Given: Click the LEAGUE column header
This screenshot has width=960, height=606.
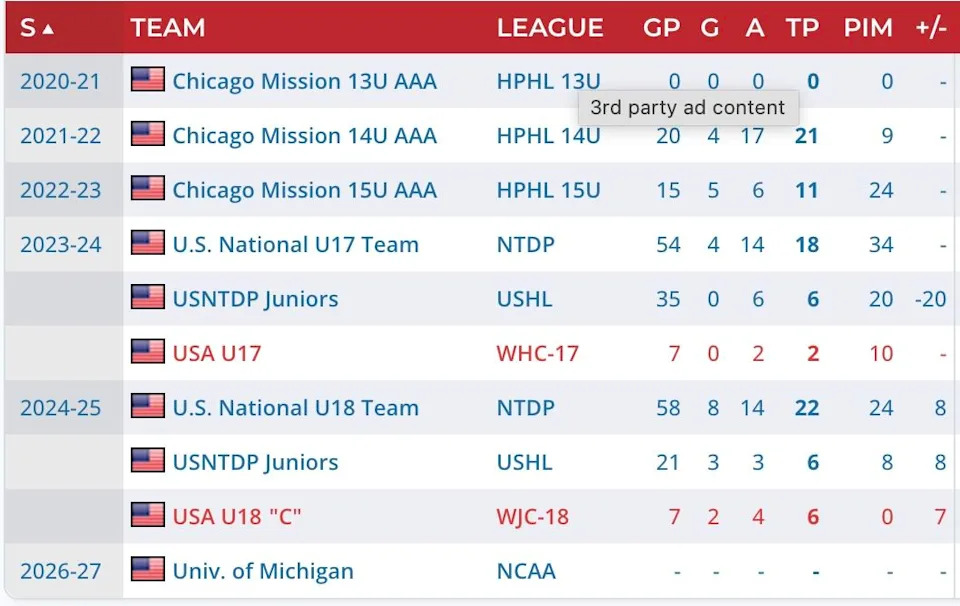Looking at the screenshot, I should (x=550, y=28).
